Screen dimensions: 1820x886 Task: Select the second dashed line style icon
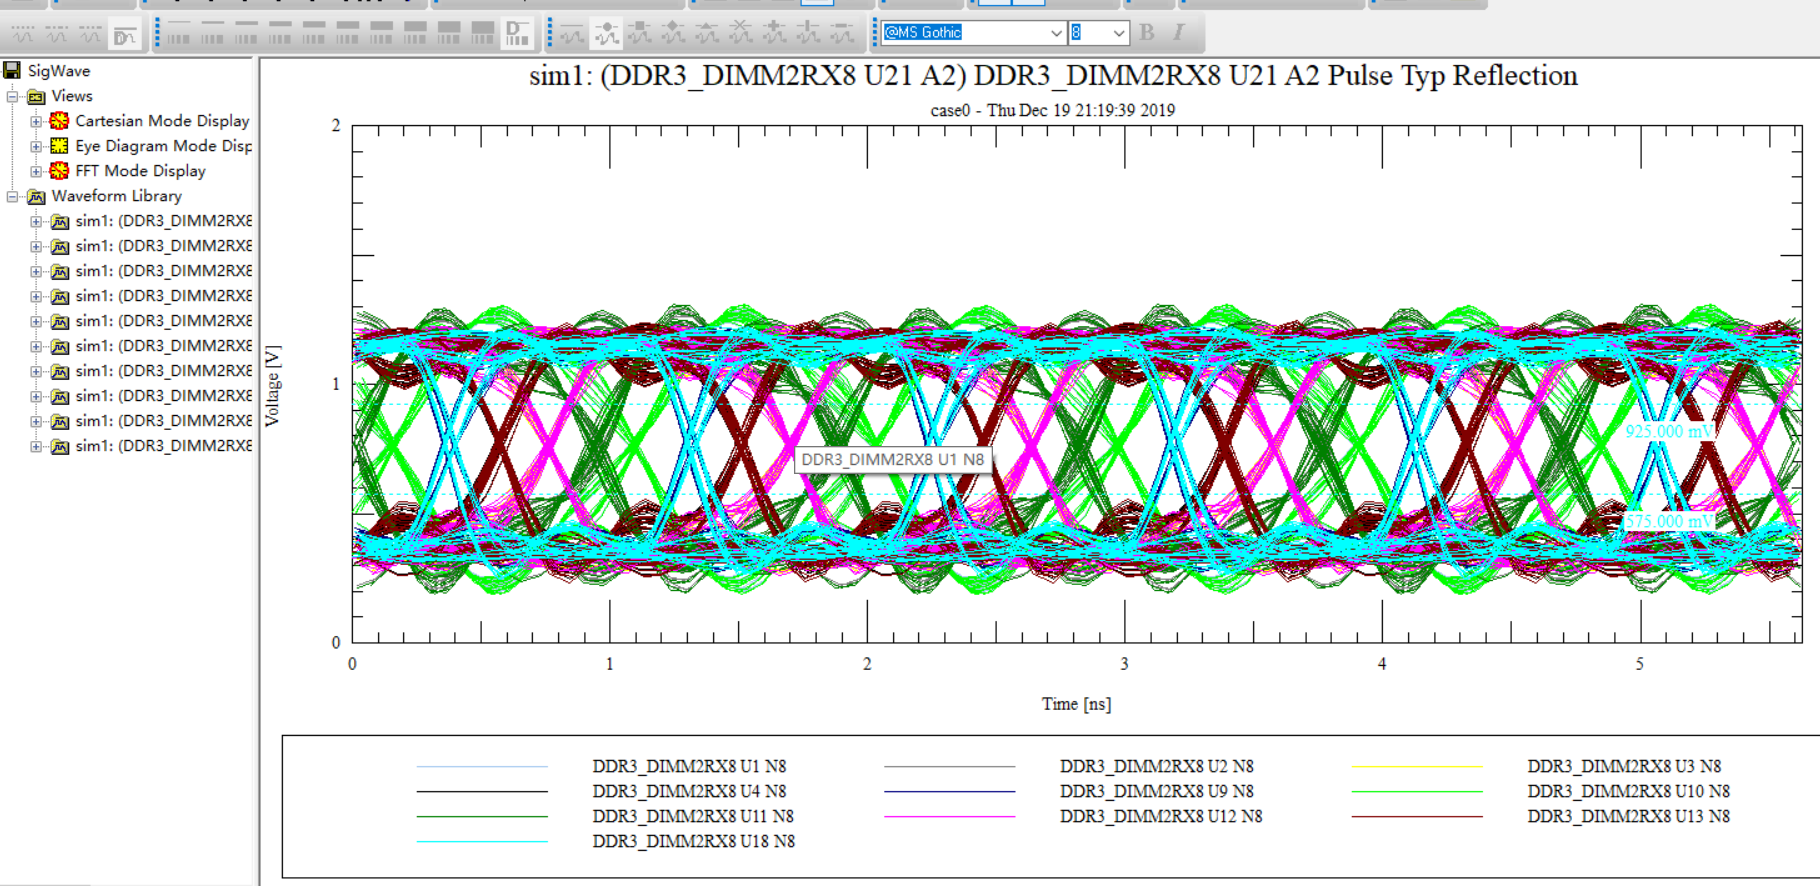[56, 34]
